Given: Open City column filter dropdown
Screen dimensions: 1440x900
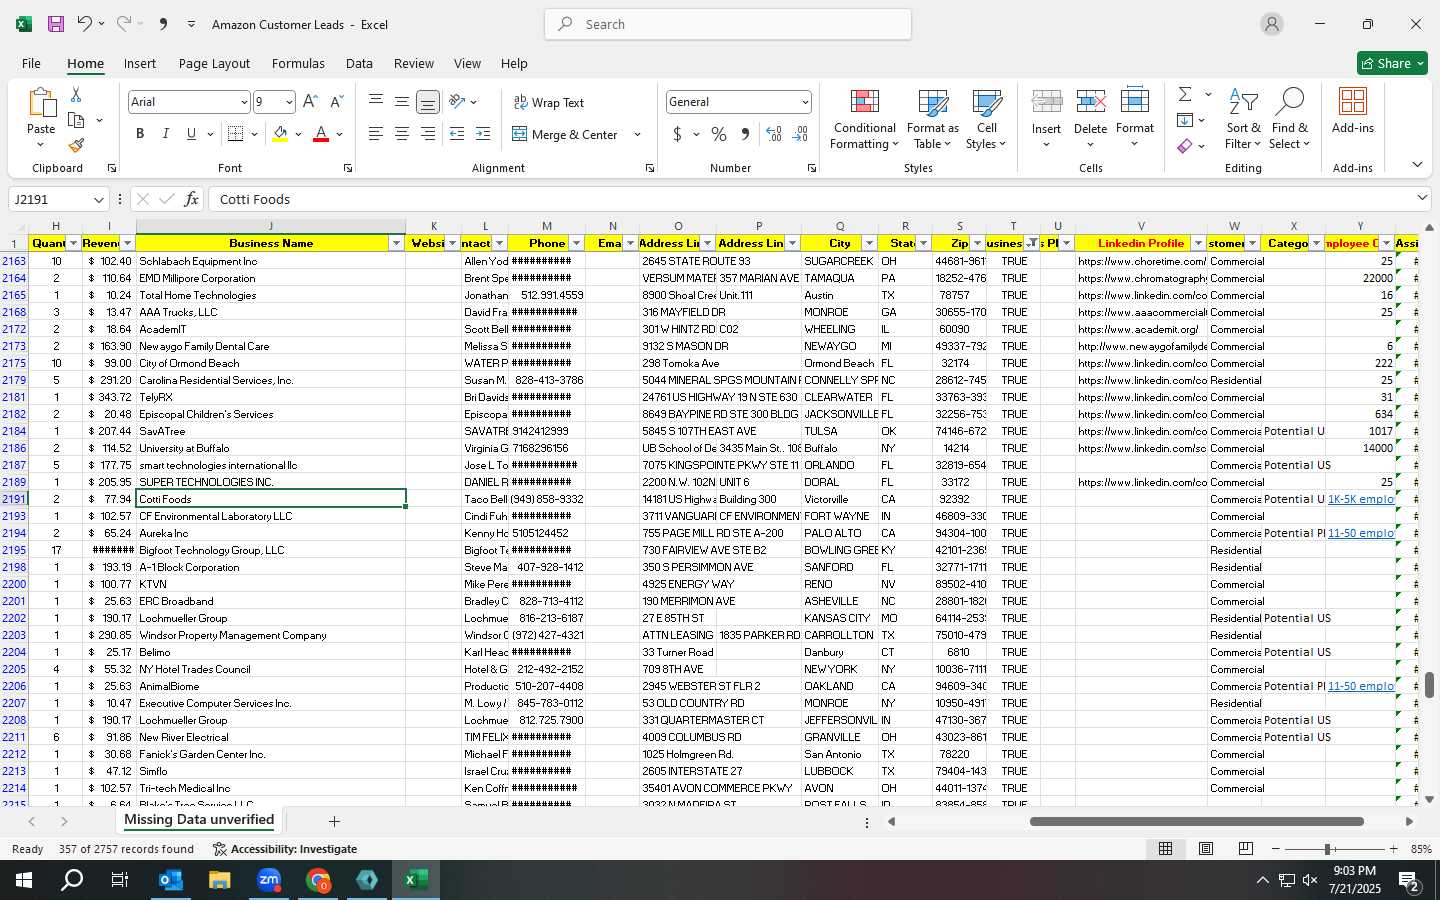Looking at the screenshot, I should [x=869, y=243].
